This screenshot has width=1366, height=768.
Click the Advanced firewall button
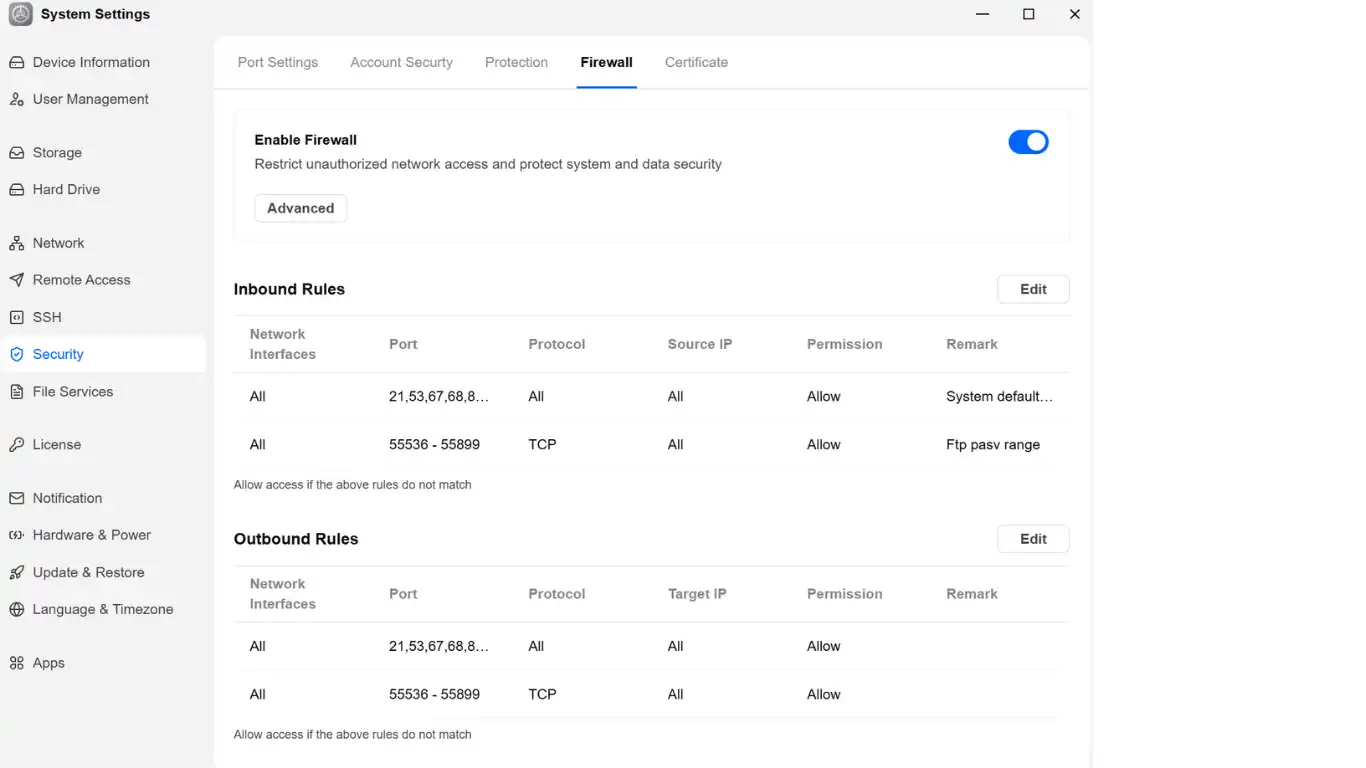coord(300,208)
